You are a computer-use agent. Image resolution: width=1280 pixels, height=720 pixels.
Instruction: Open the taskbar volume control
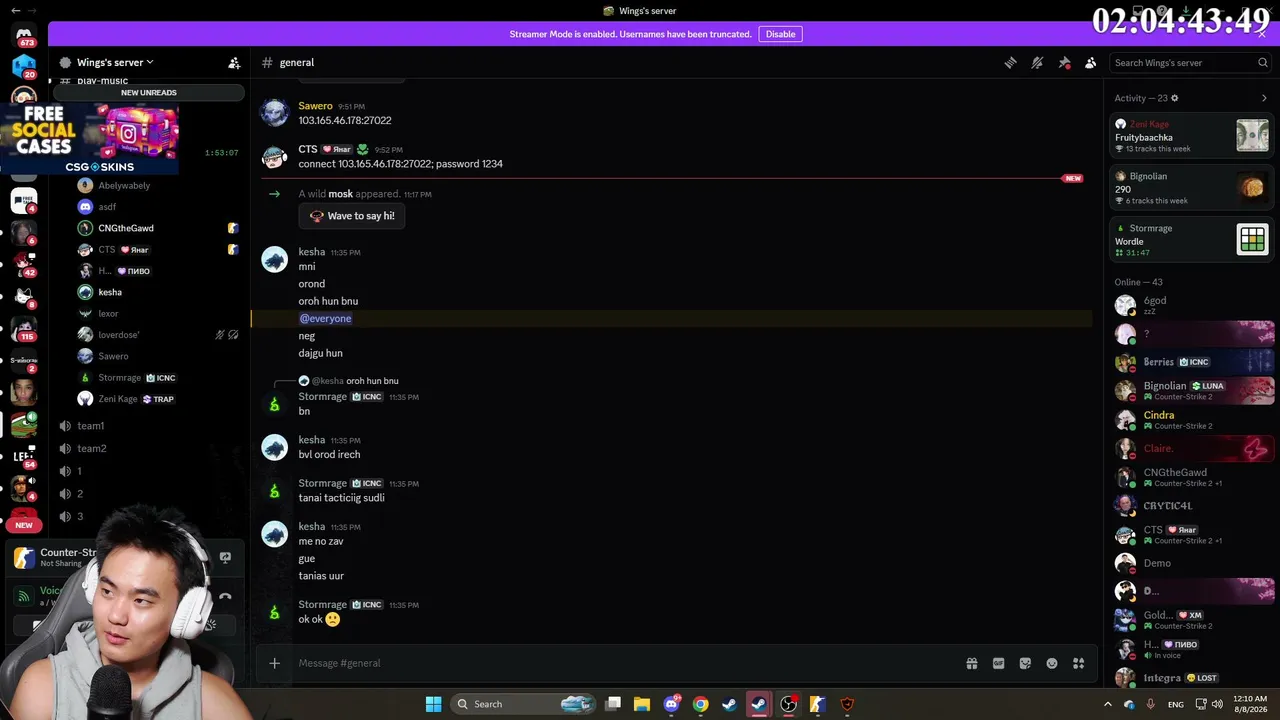1217,704
